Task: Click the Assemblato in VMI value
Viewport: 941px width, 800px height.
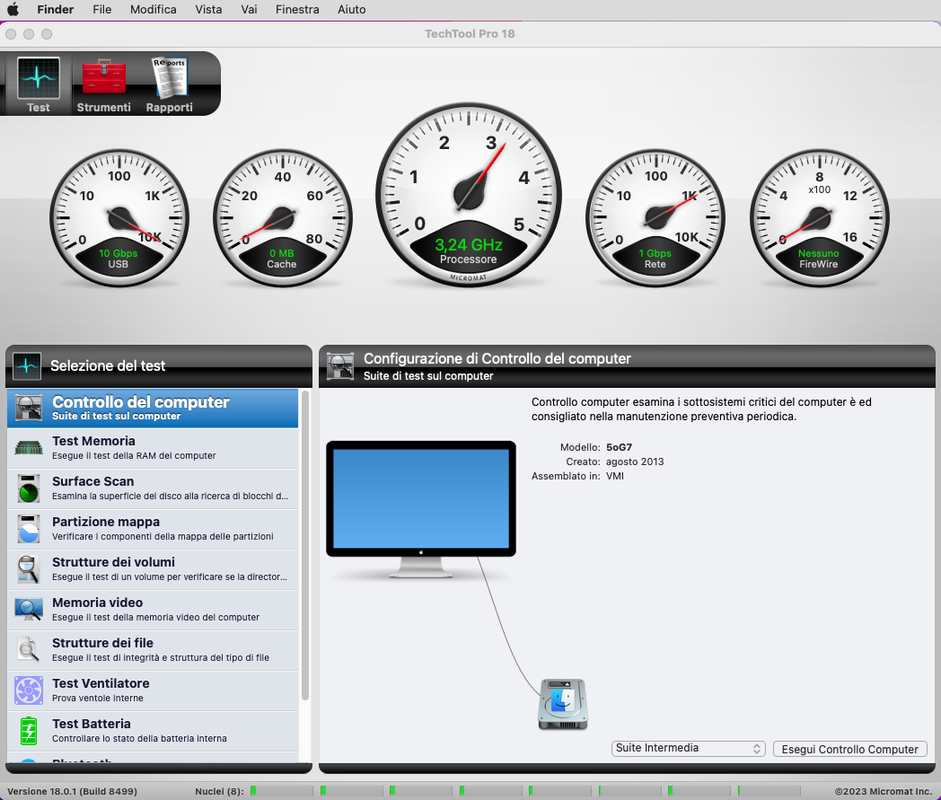Action: click(615, 476)
